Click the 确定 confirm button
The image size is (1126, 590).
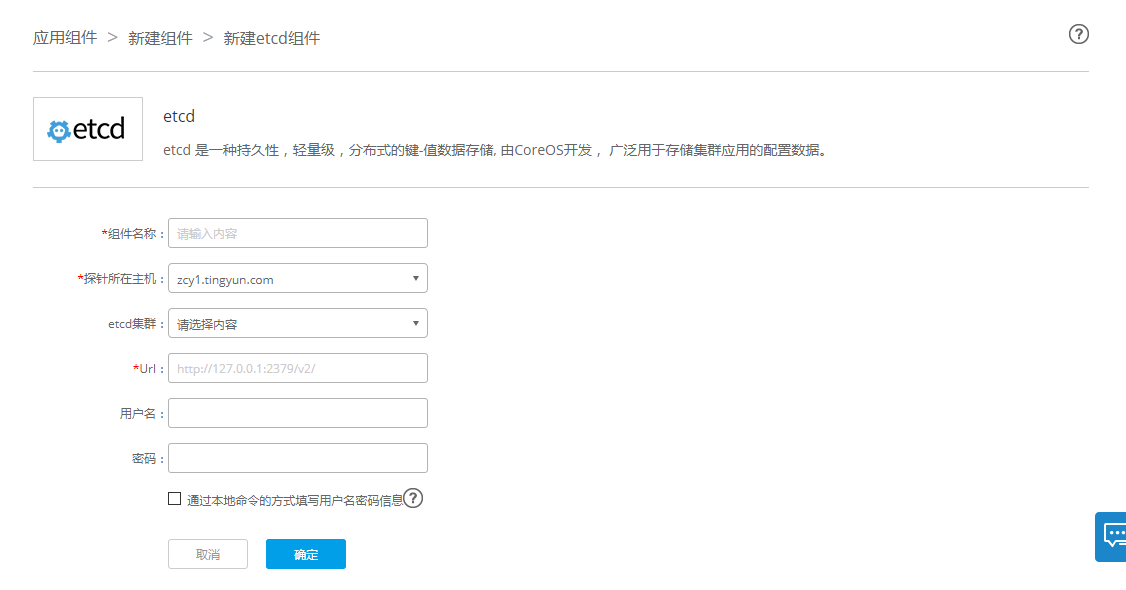click(306, 554)
